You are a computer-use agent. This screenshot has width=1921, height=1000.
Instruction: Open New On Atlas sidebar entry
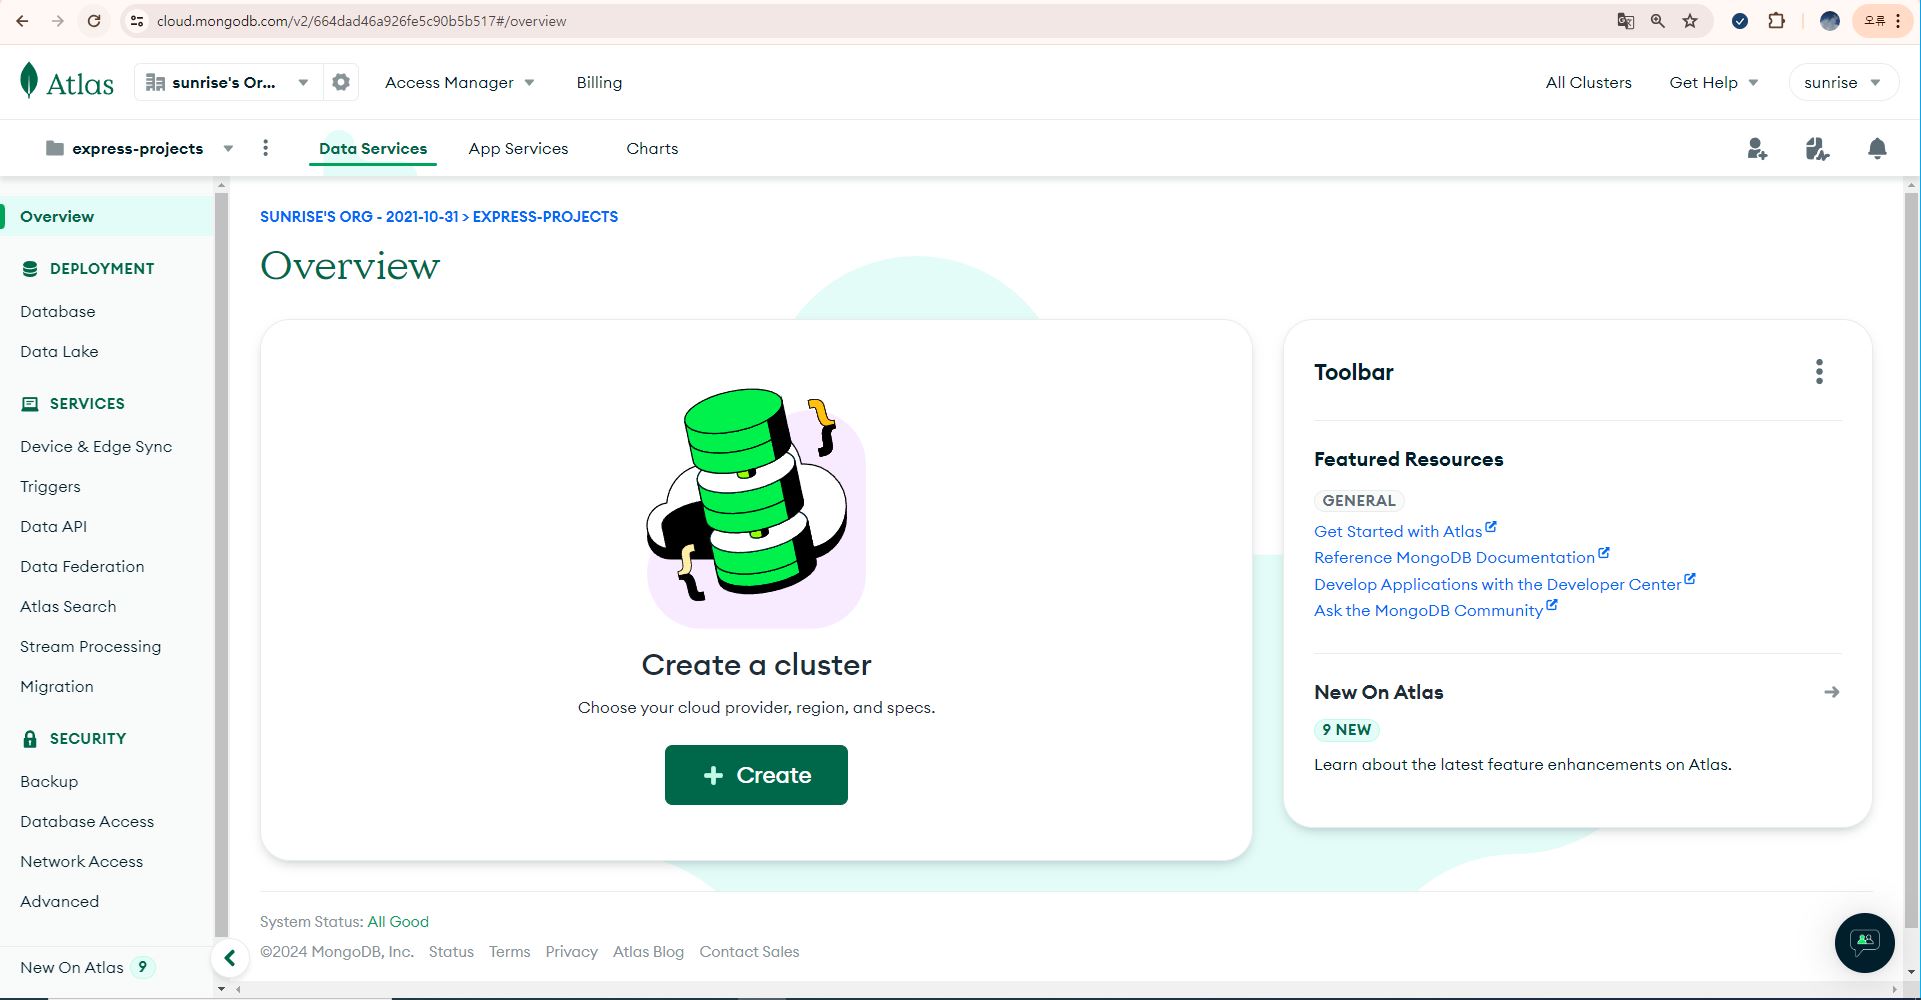point(87,967)
